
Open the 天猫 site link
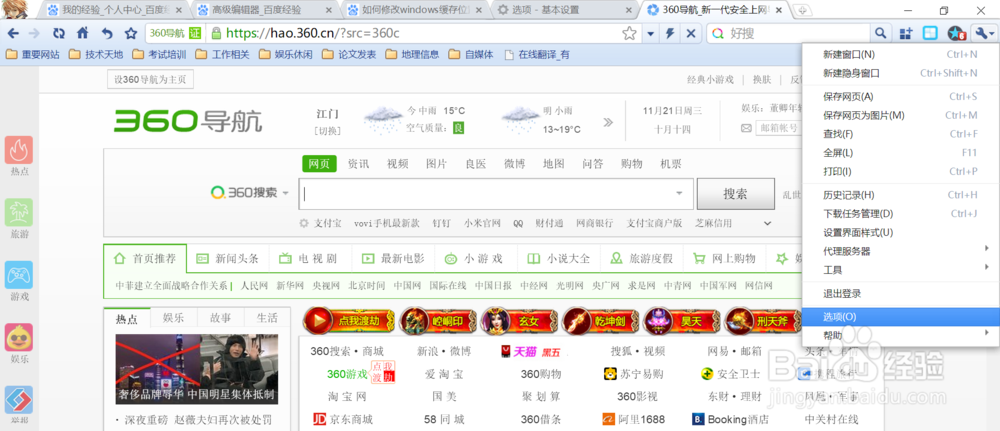(x=524, y=351)
